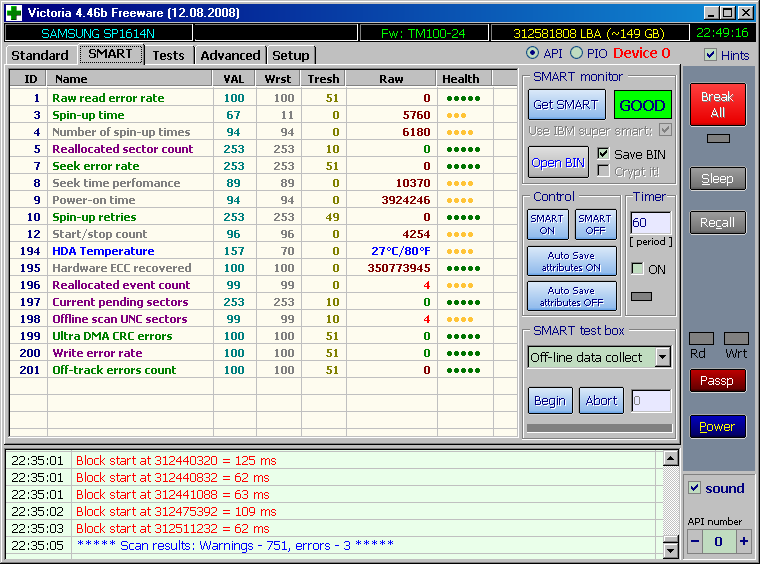
Task: Open the Advanced tab
Action: click(x=230, y=55)
